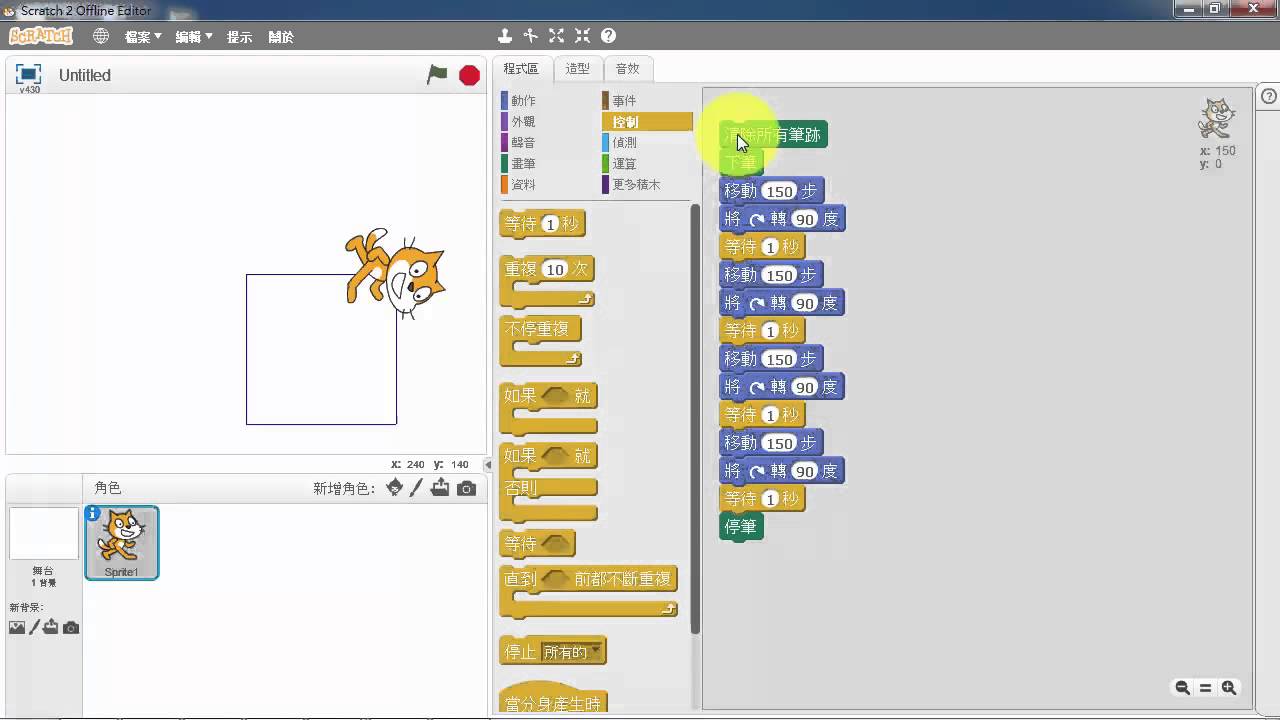Screen dimensions: 1280x720
Task: Click the green flag to run
Action: pos(437,75)
